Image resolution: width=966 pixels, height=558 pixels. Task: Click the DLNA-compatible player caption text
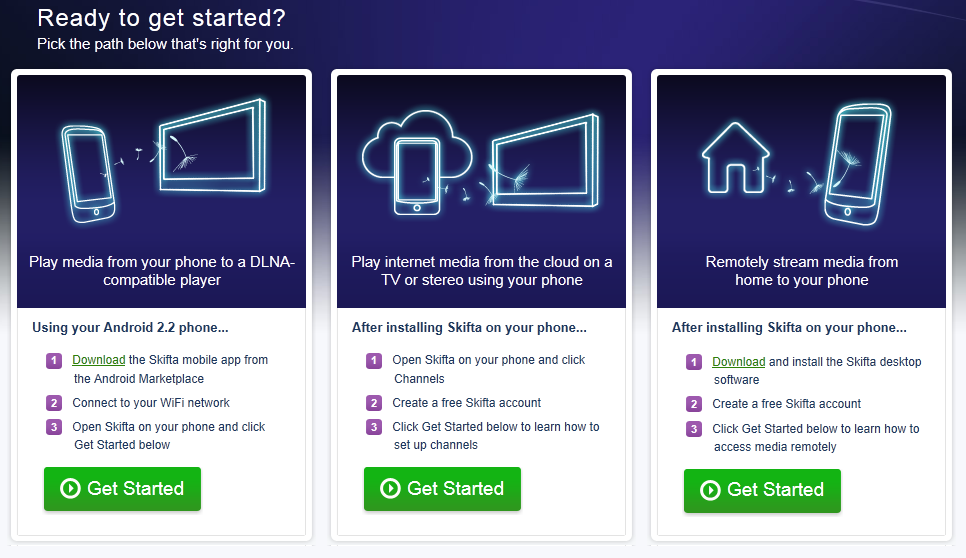click(x=162, y=271)
